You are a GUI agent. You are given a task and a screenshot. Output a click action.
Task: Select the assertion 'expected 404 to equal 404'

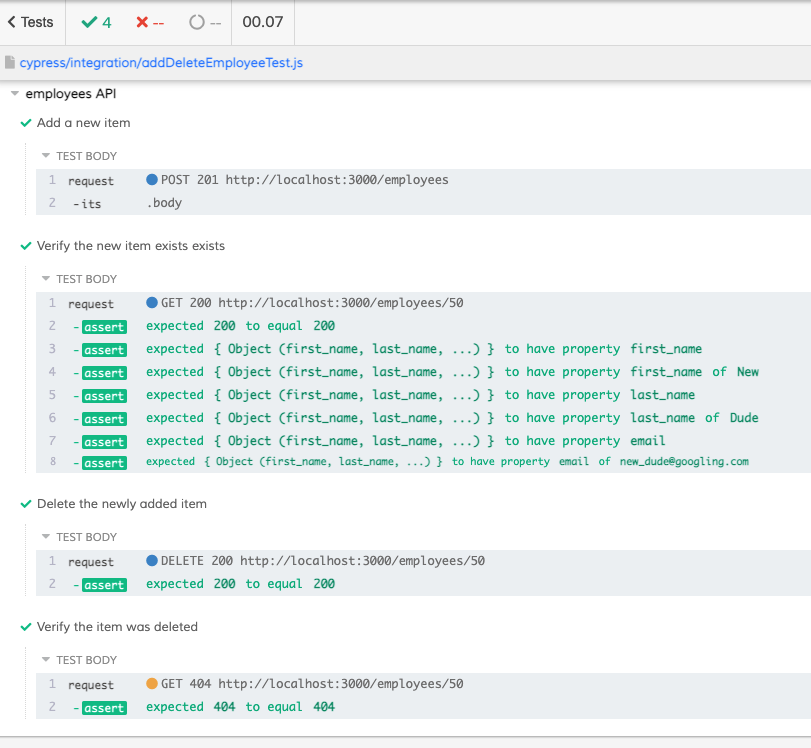423,707
